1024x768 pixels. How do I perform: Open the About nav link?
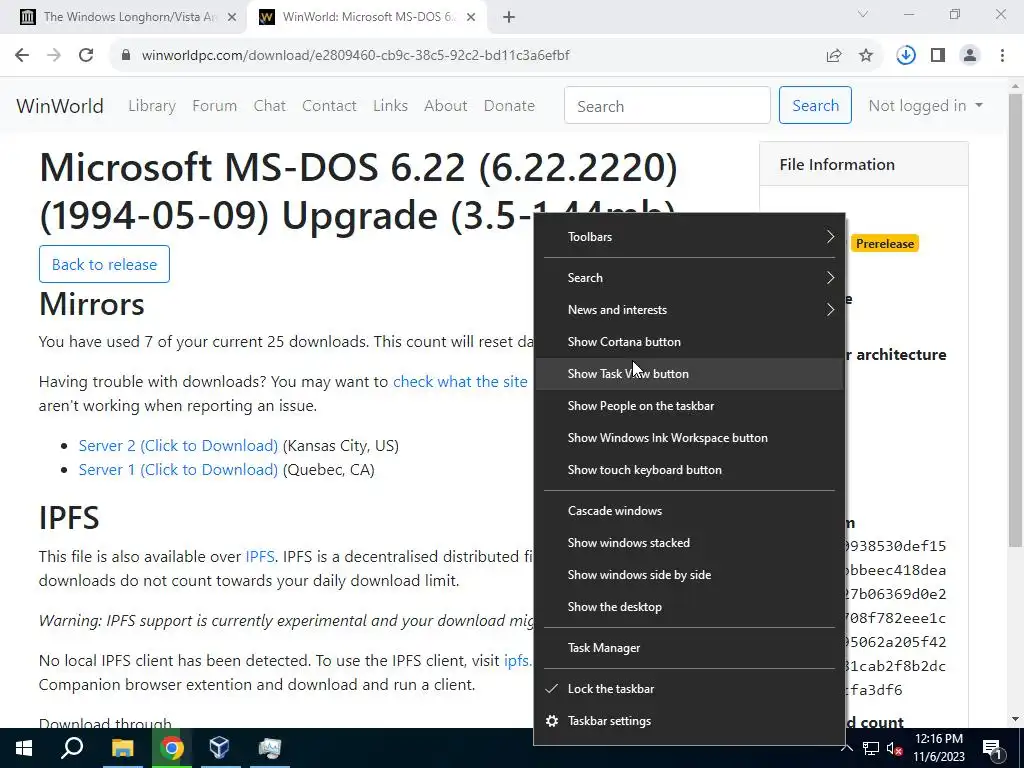(445, 106)
